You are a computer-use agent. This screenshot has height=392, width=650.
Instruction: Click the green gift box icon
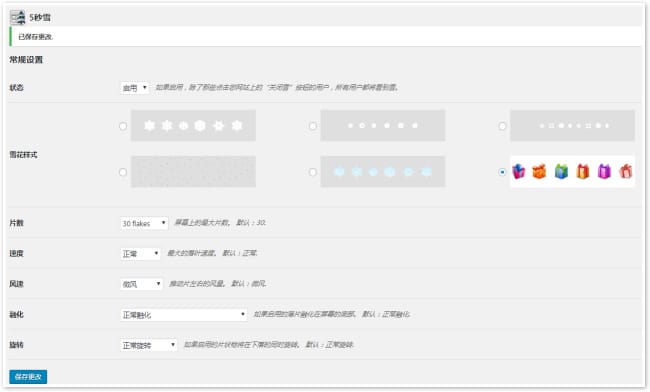pyautogui.click(x=561, y=171)
